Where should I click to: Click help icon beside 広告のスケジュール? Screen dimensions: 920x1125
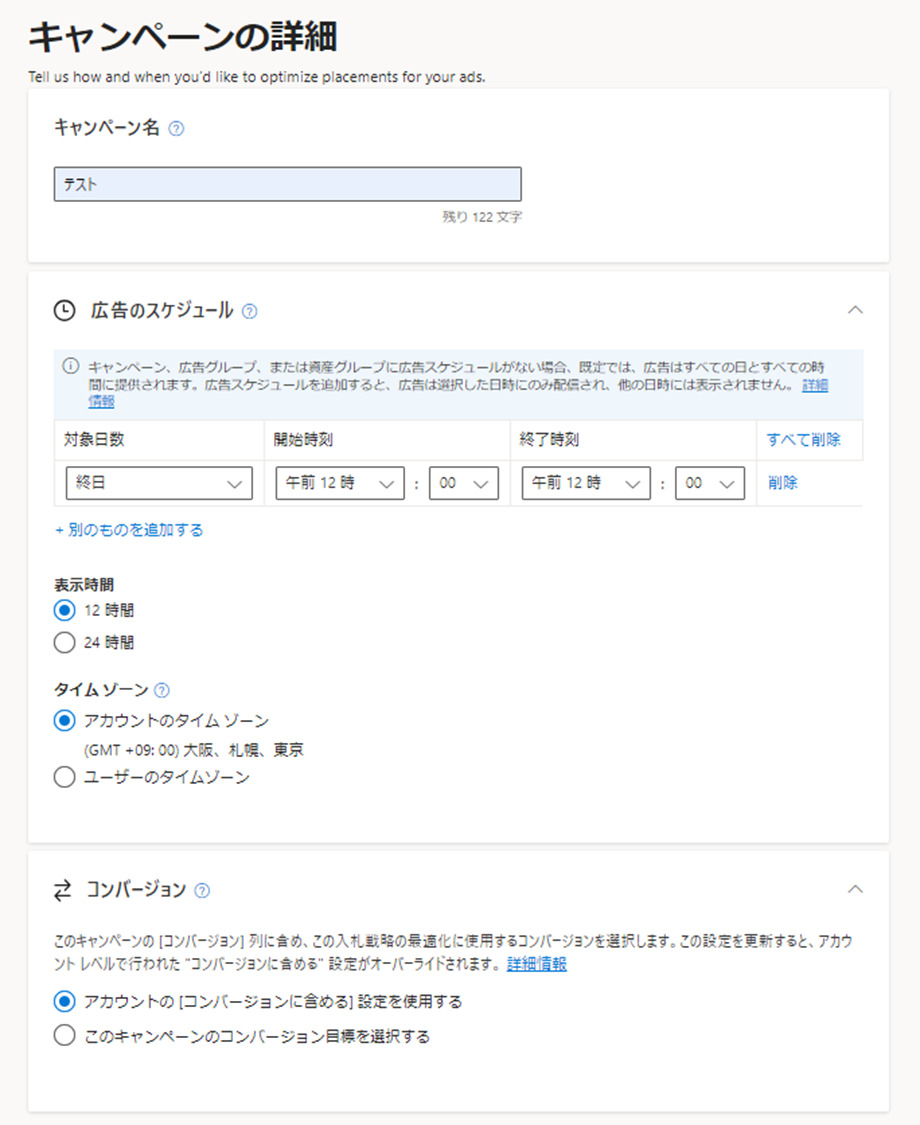pos(250,311)
